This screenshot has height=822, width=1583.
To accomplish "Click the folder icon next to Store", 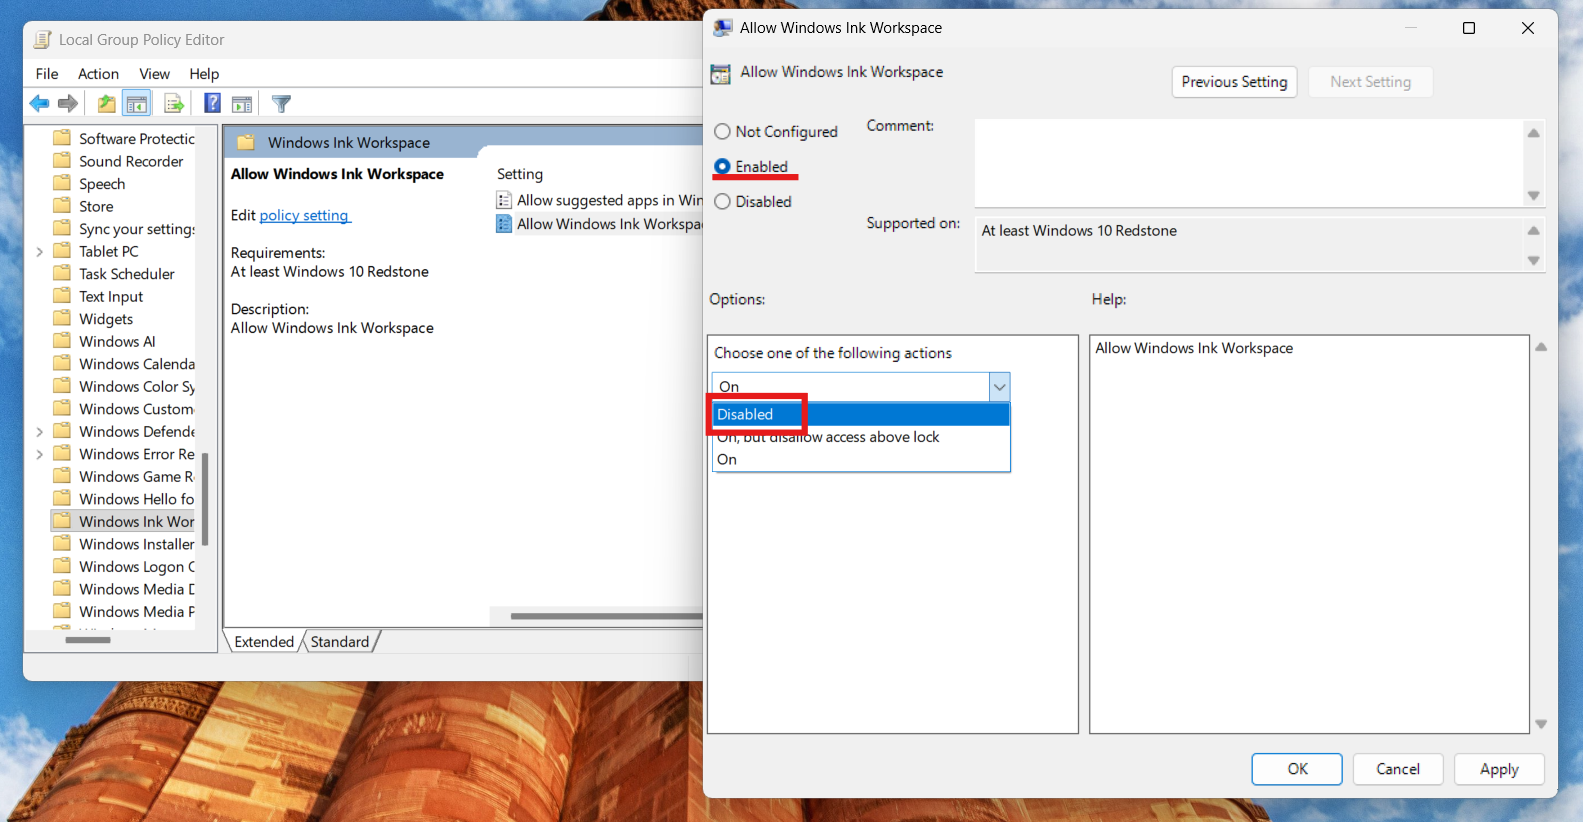I will (62, 206).
